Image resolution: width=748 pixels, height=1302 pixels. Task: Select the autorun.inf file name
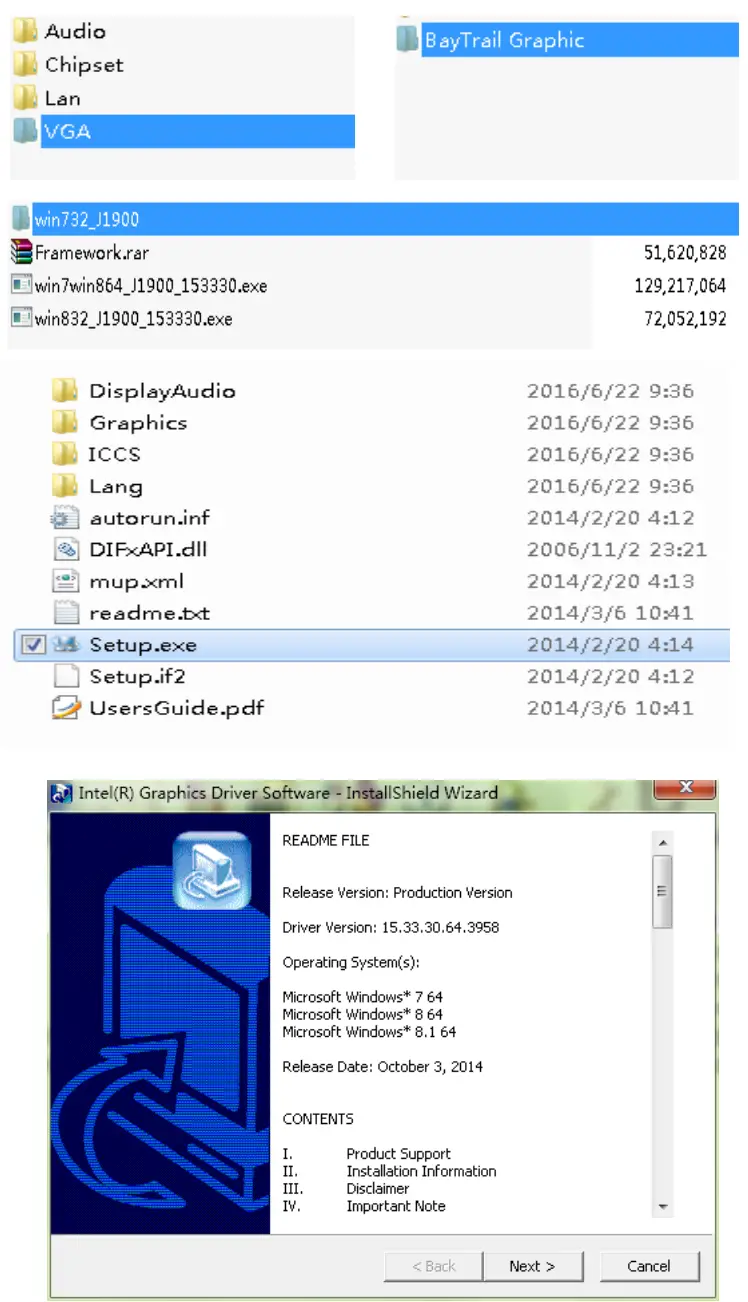(149, 518)
